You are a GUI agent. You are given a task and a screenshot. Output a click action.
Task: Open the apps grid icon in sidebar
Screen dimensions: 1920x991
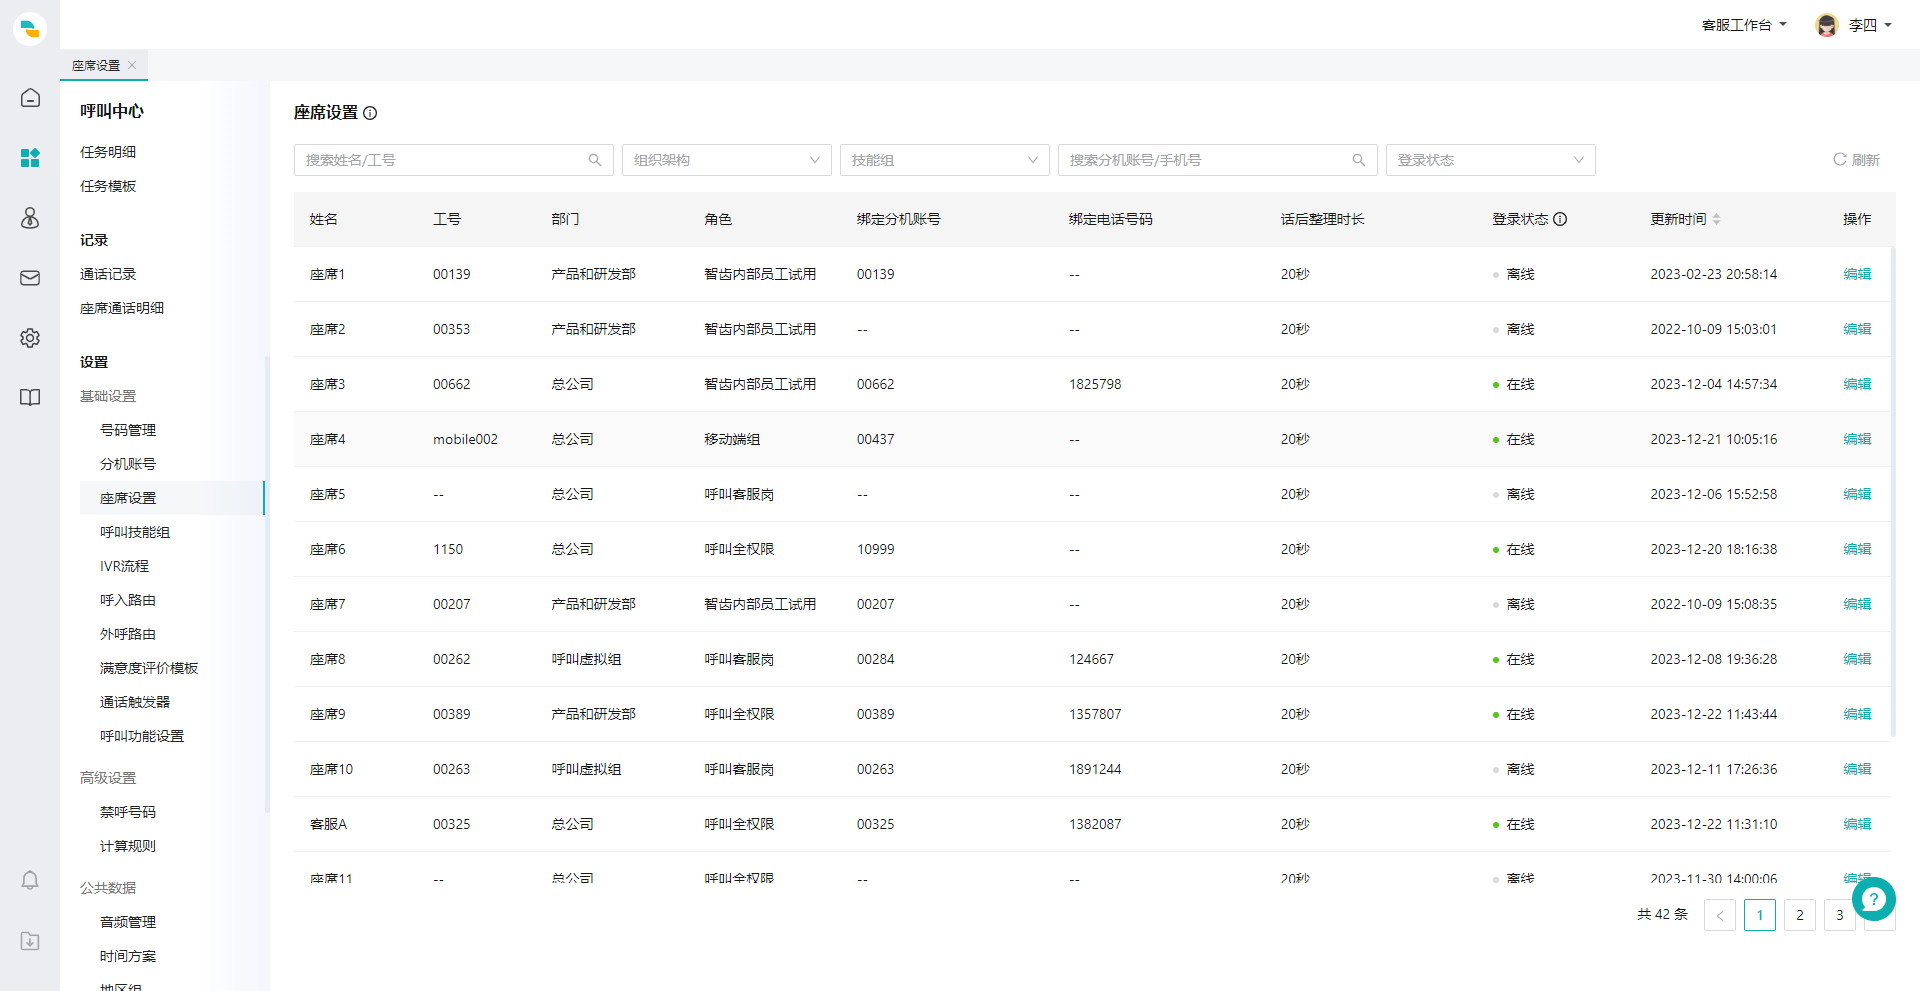tap(30, 158)
